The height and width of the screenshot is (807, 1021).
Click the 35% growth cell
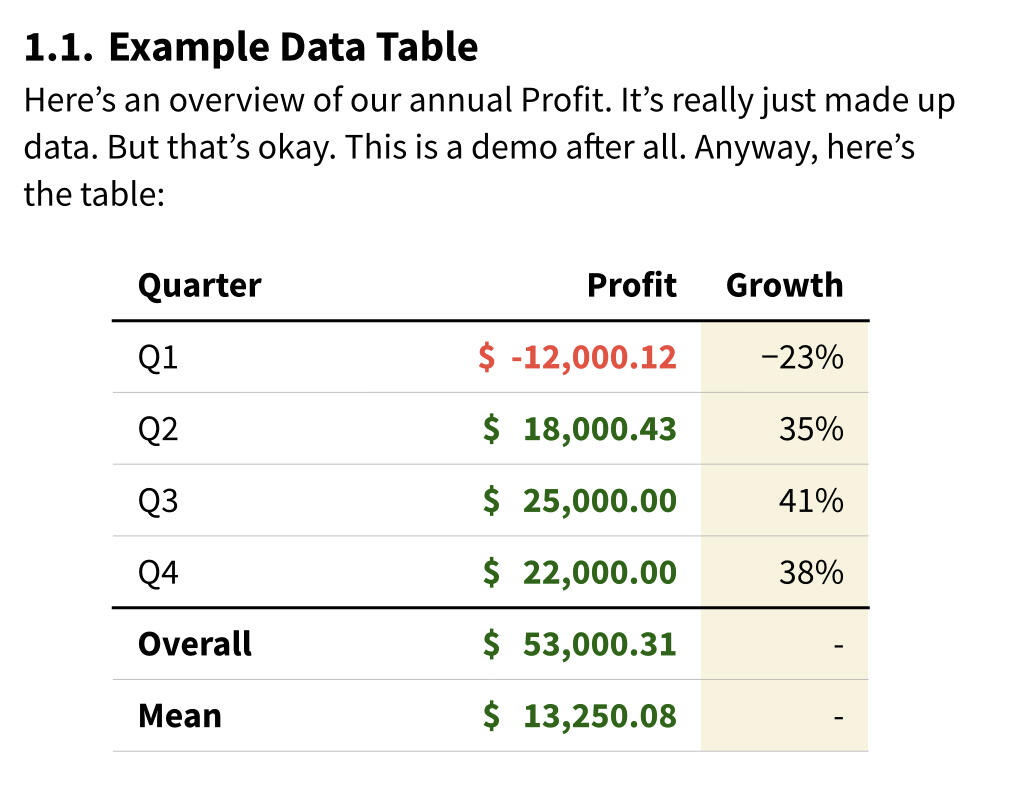811,429
